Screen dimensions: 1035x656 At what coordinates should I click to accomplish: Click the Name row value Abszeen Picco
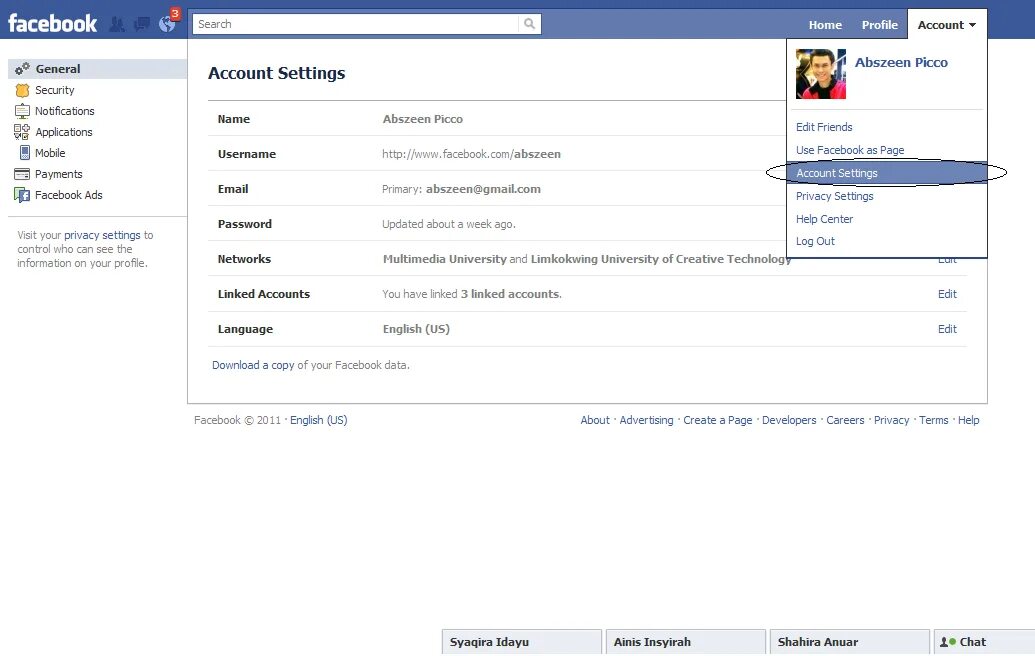(x=422, y=119)
